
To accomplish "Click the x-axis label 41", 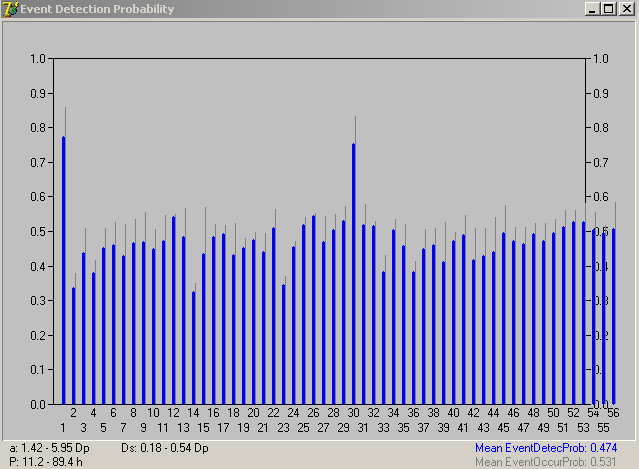I will (x=463, y=428).
